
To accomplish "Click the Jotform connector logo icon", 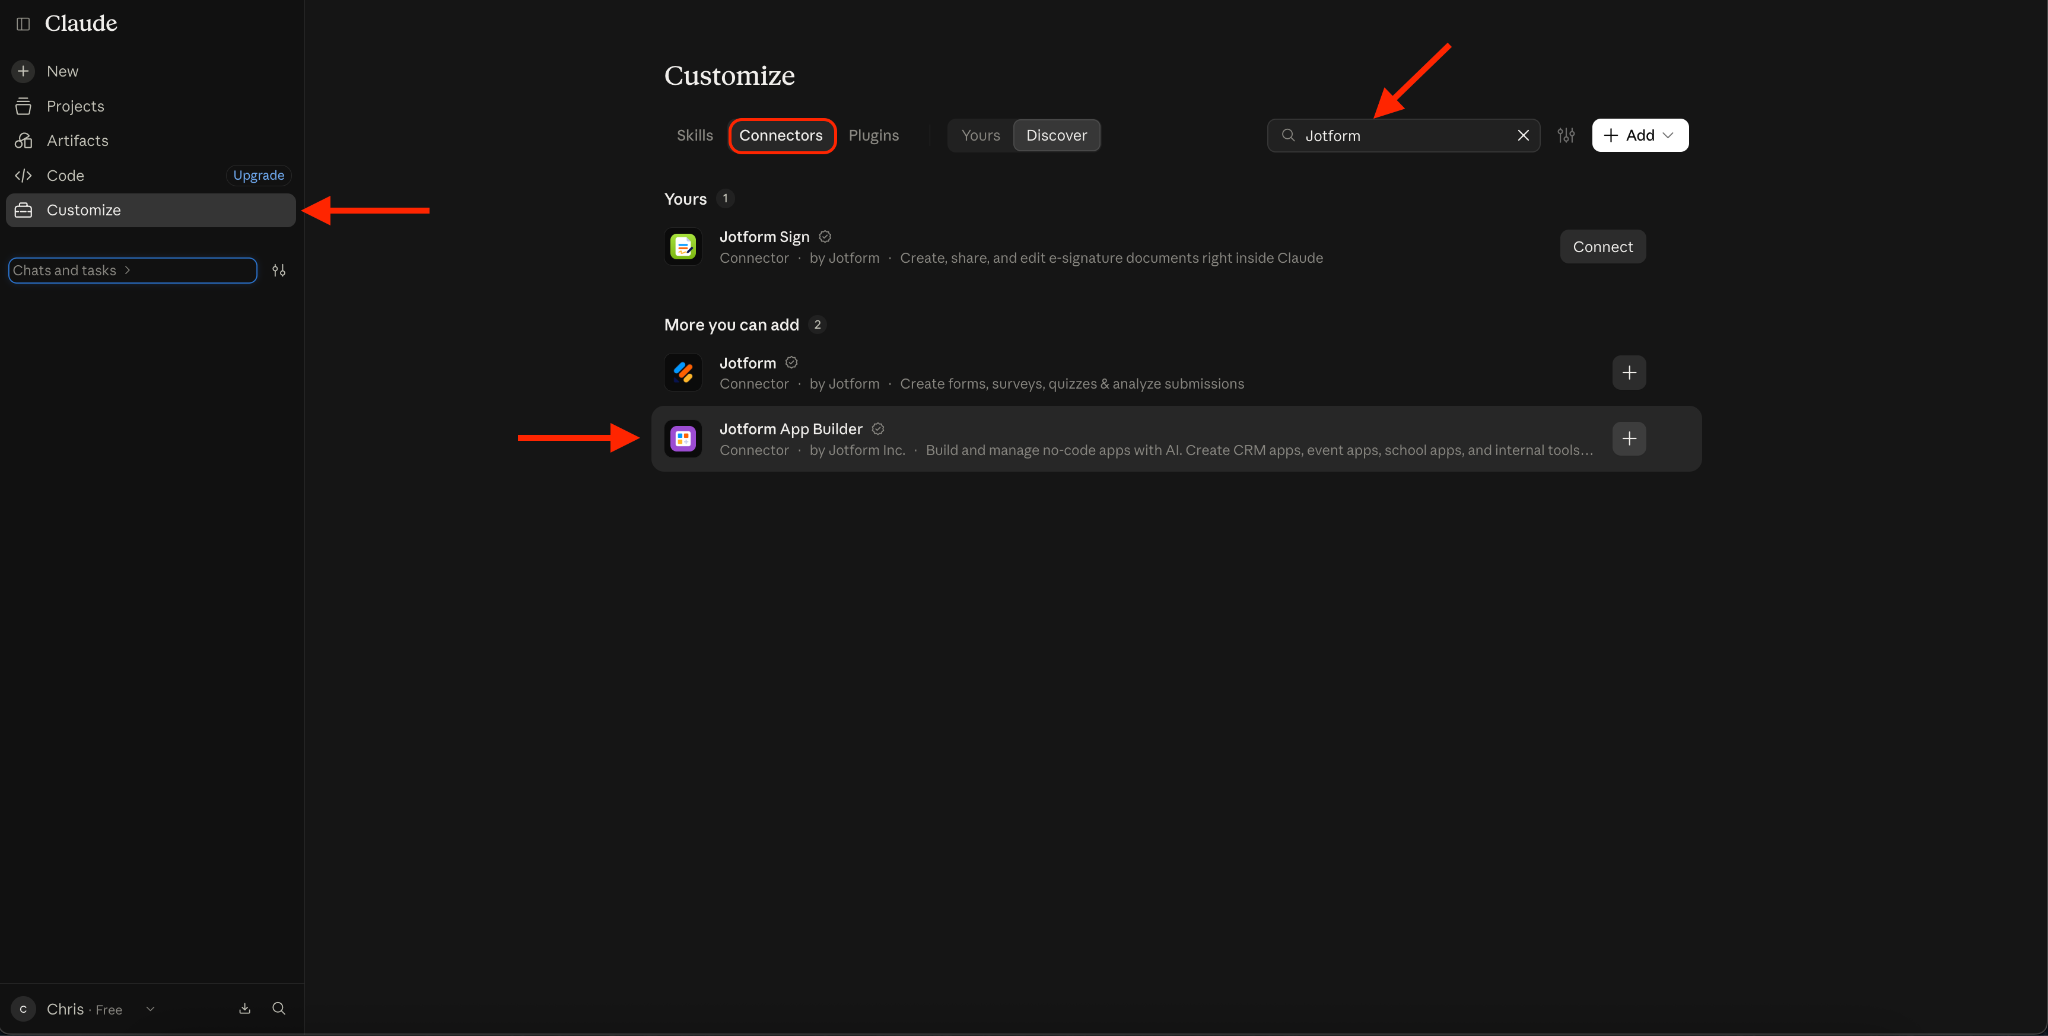I will click(683, 373).
